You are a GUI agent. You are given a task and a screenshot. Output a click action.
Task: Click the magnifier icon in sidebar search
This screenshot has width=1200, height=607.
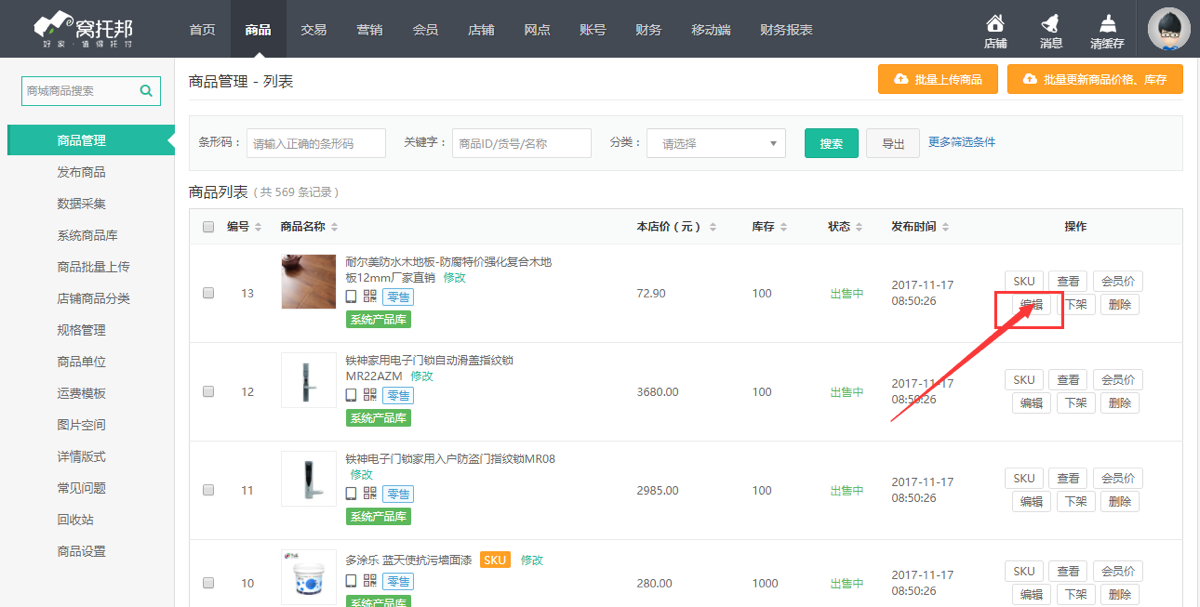146,90
